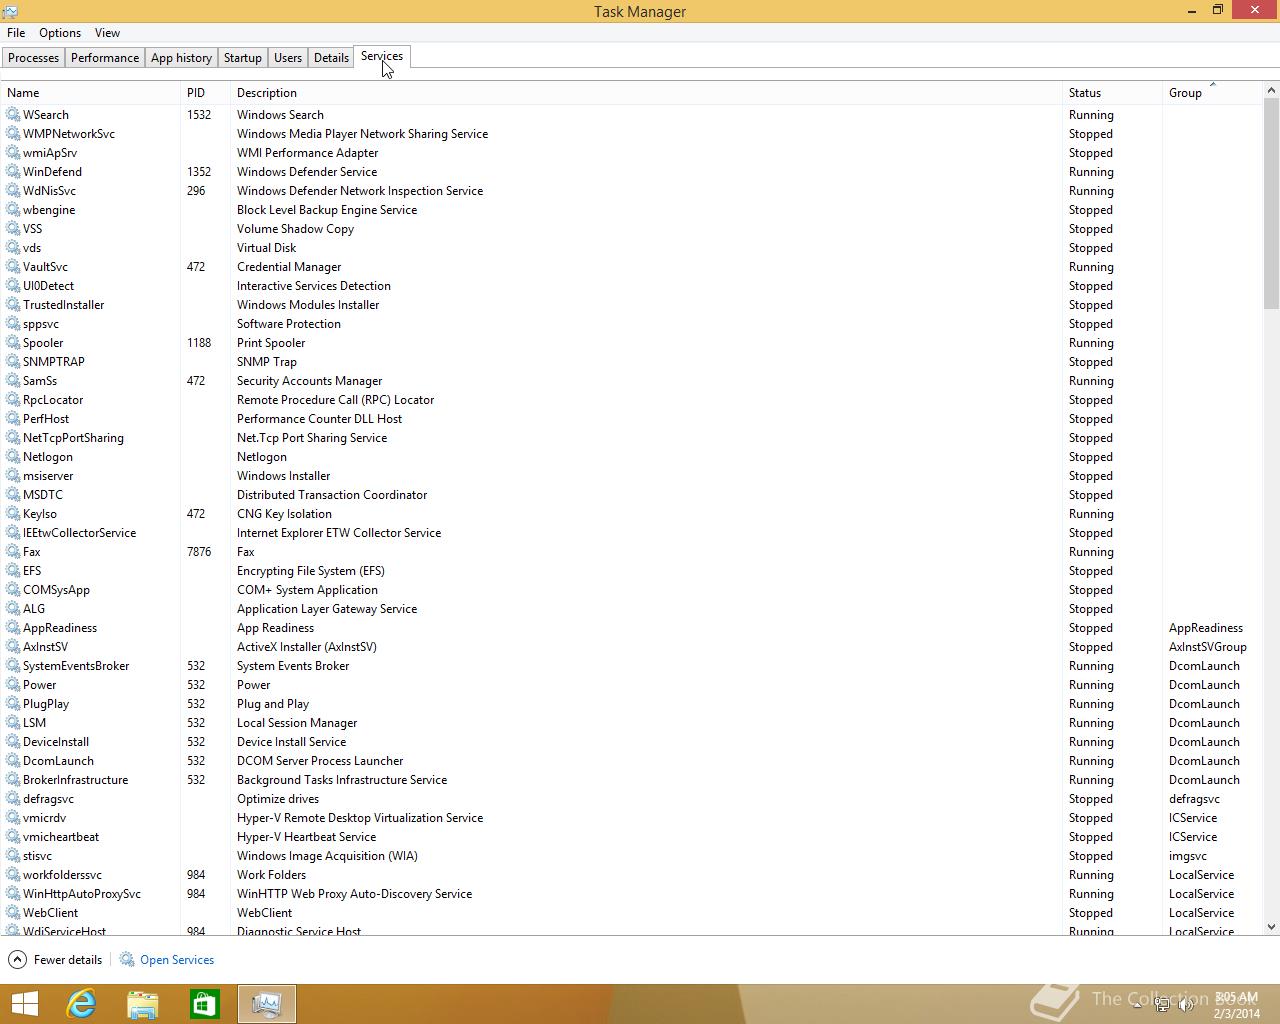Select the SystemEventsBroker service name
1280x1024 pixels.
[76, 666]
